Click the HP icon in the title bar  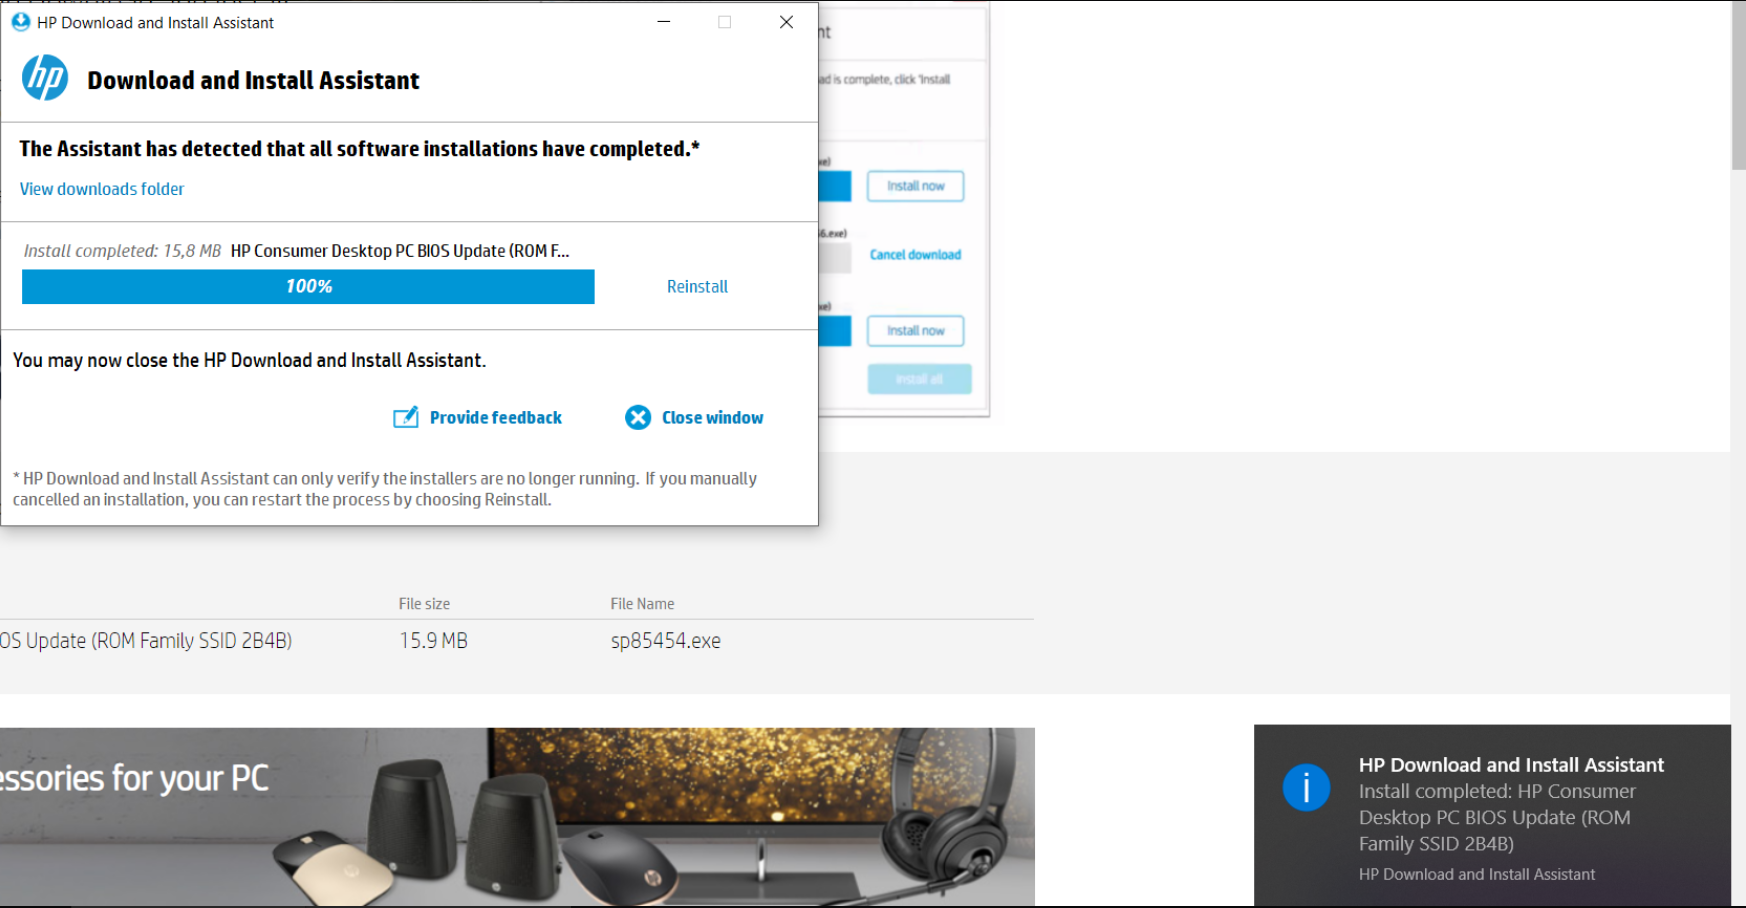[19, 22]
